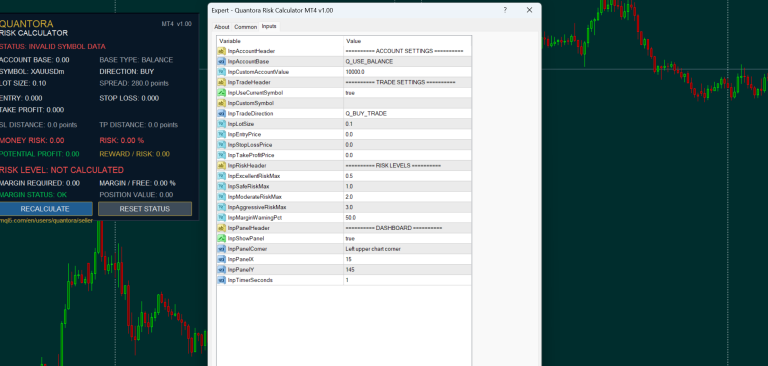Click the InpPanelX integer type icon
The image size is (768, 366).
pyautogui.click(x=221, y=259)
